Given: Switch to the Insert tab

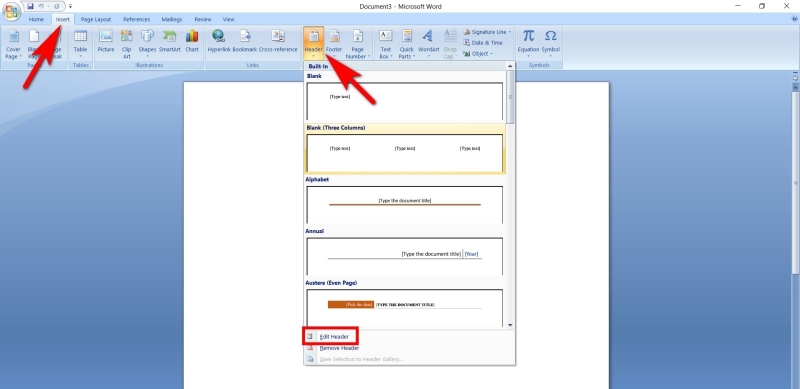Looking at the screenshot, I should pyautogui.click(x=63, y=19).
